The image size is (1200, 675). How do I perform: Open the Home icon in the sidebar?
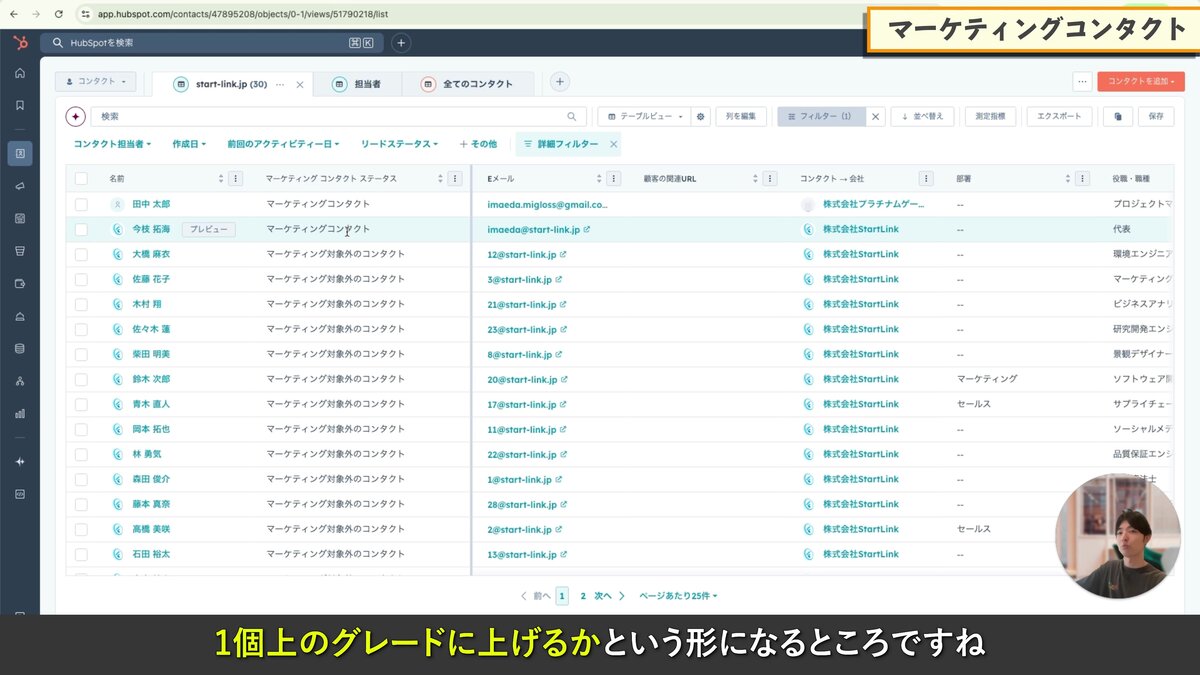[19, 73]
